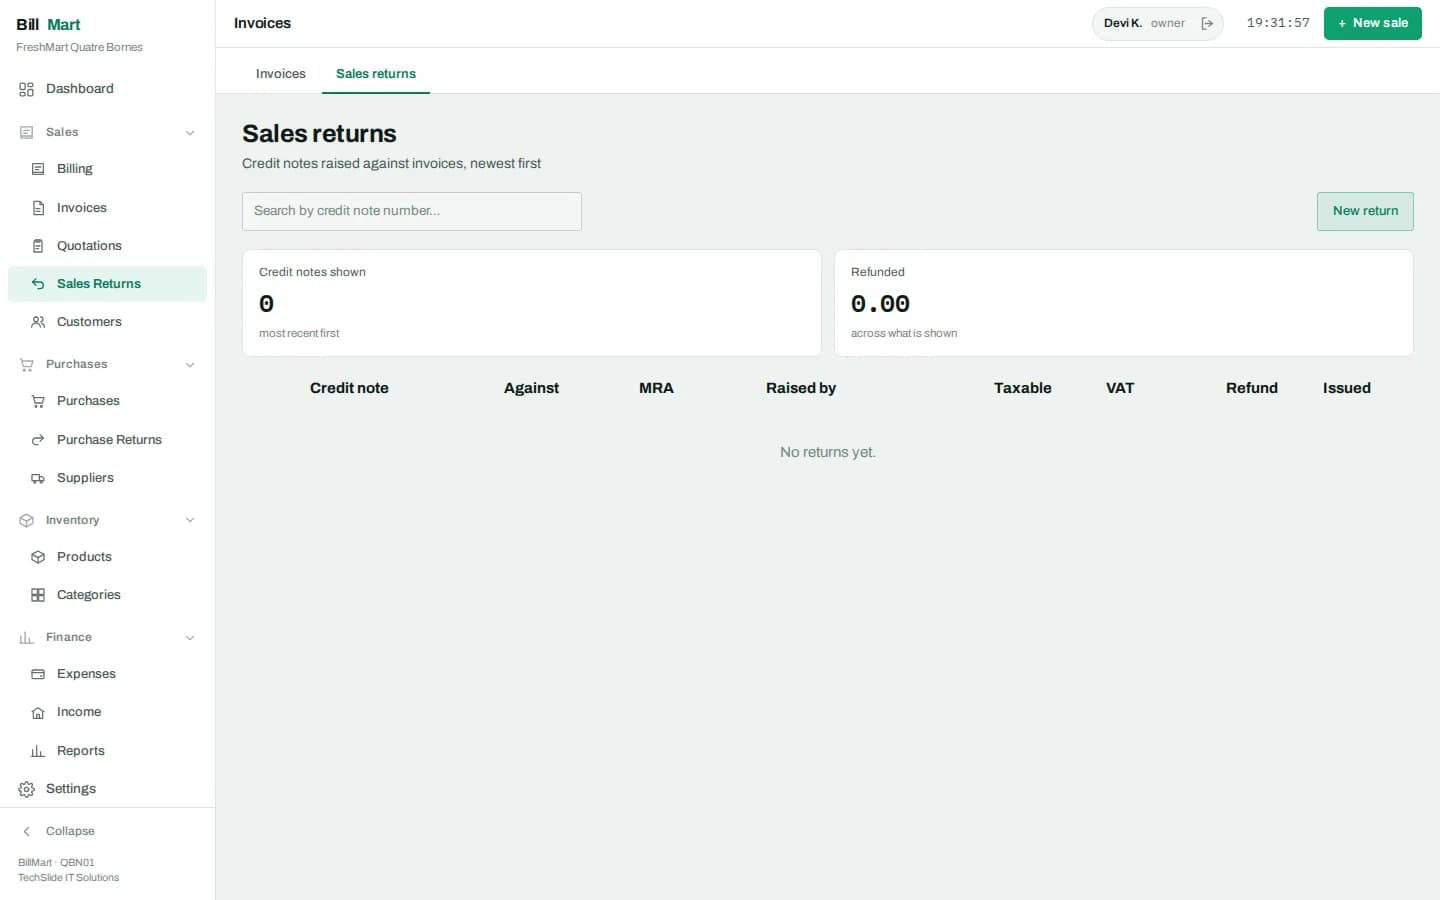1440x900 pixels.
Task: Open Customers in the sidebar
Action: coord(107,322)
